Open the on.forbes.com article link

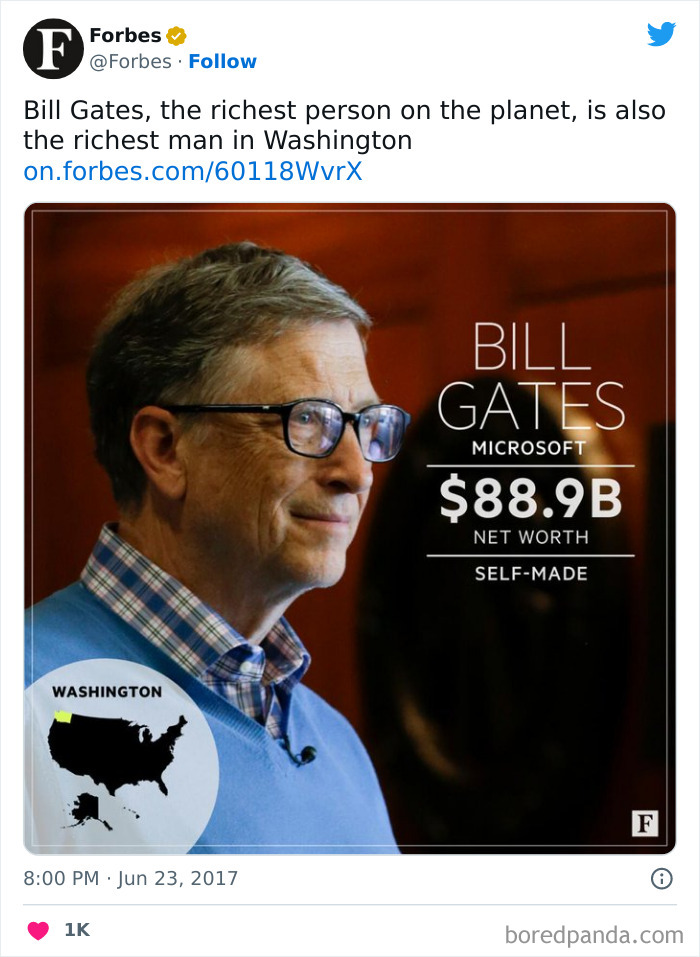tap(193, 171)
